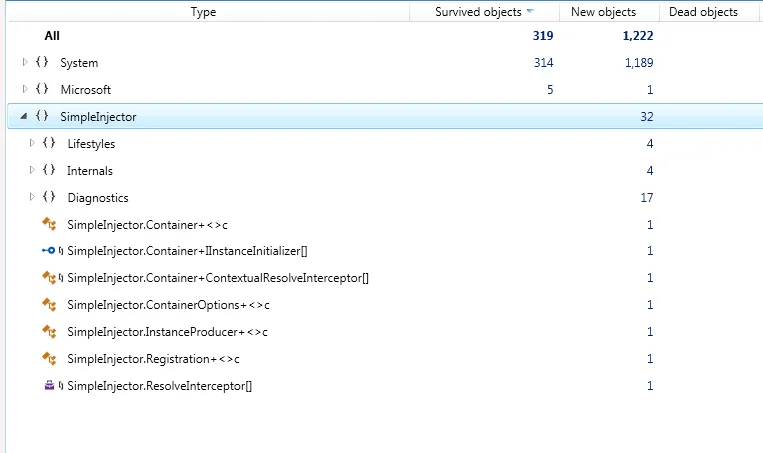This screenshot has width=763, height=453.
Task: Click class icon for ContainerOptions+<>c row
Action: tap(49, 305)
